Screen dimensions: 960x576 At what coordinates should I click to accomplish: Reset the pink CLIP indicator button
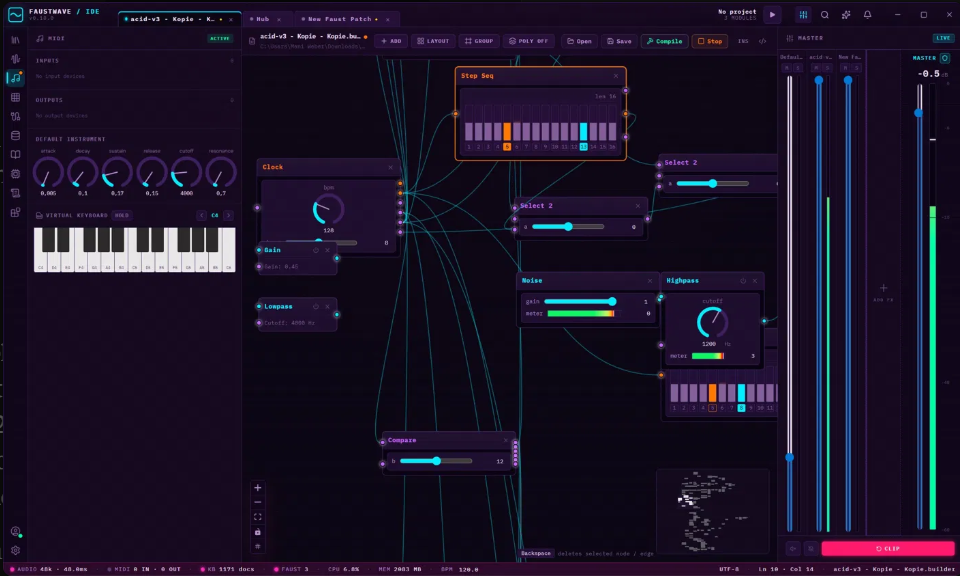point(887,548)
